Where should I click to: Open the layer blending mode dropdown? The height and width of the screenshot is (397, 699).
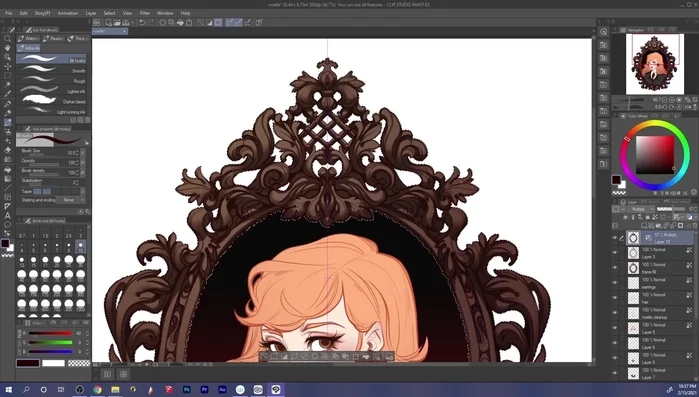click(640, 209)
